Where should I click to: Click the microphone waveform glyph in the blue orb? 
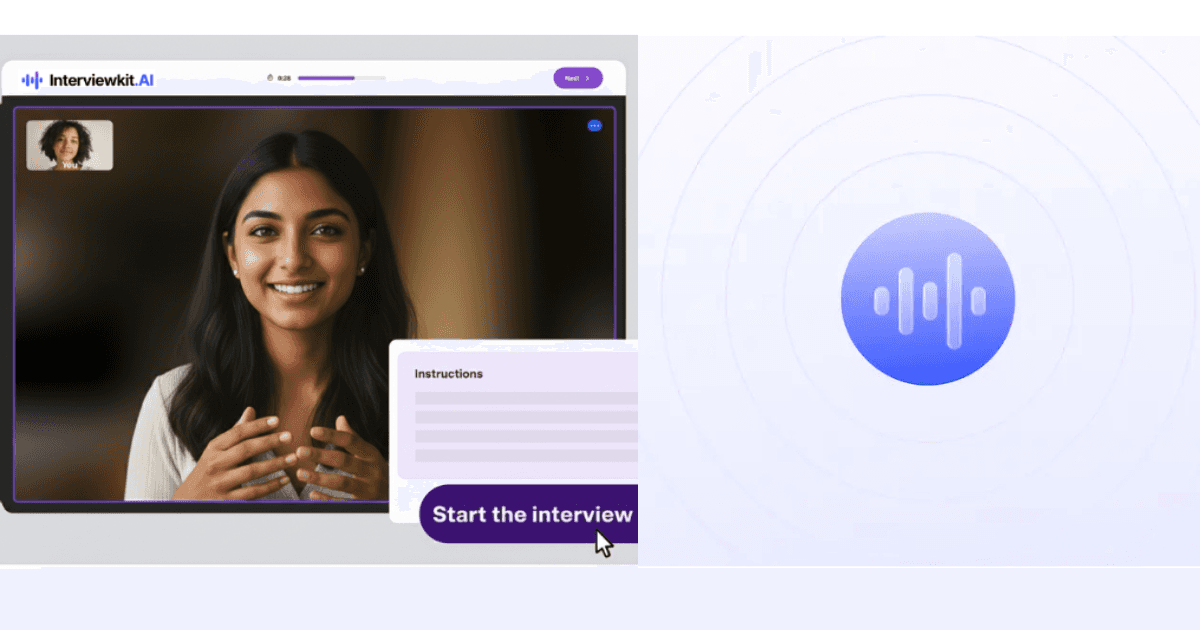click(928, 297)
